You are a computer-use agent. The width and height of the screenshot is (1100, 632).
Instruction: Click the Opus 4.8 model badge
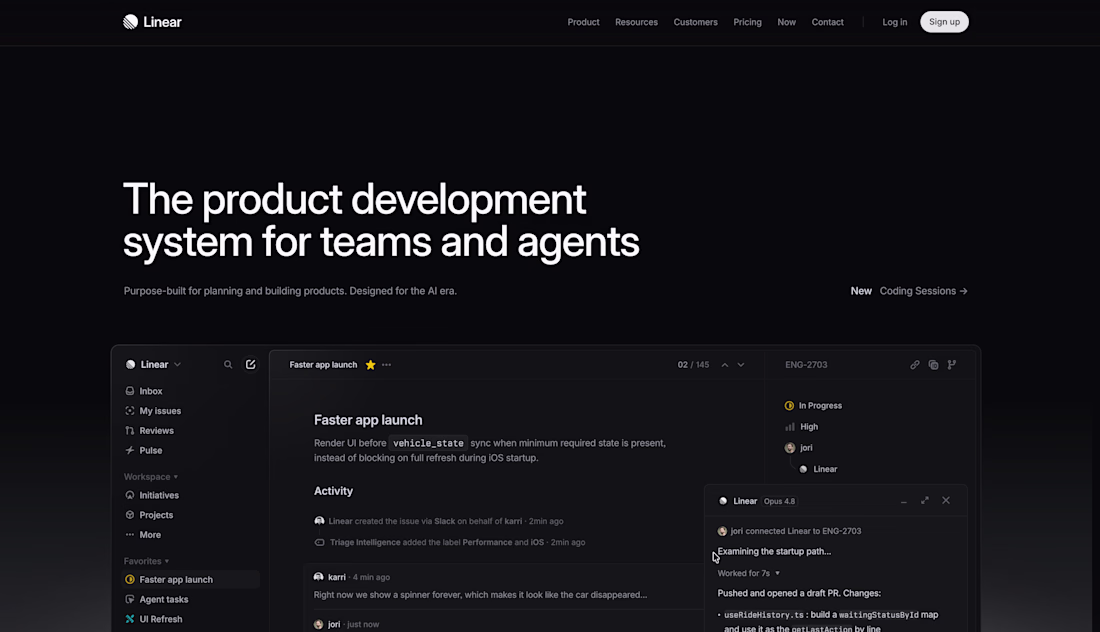(779, 502)
